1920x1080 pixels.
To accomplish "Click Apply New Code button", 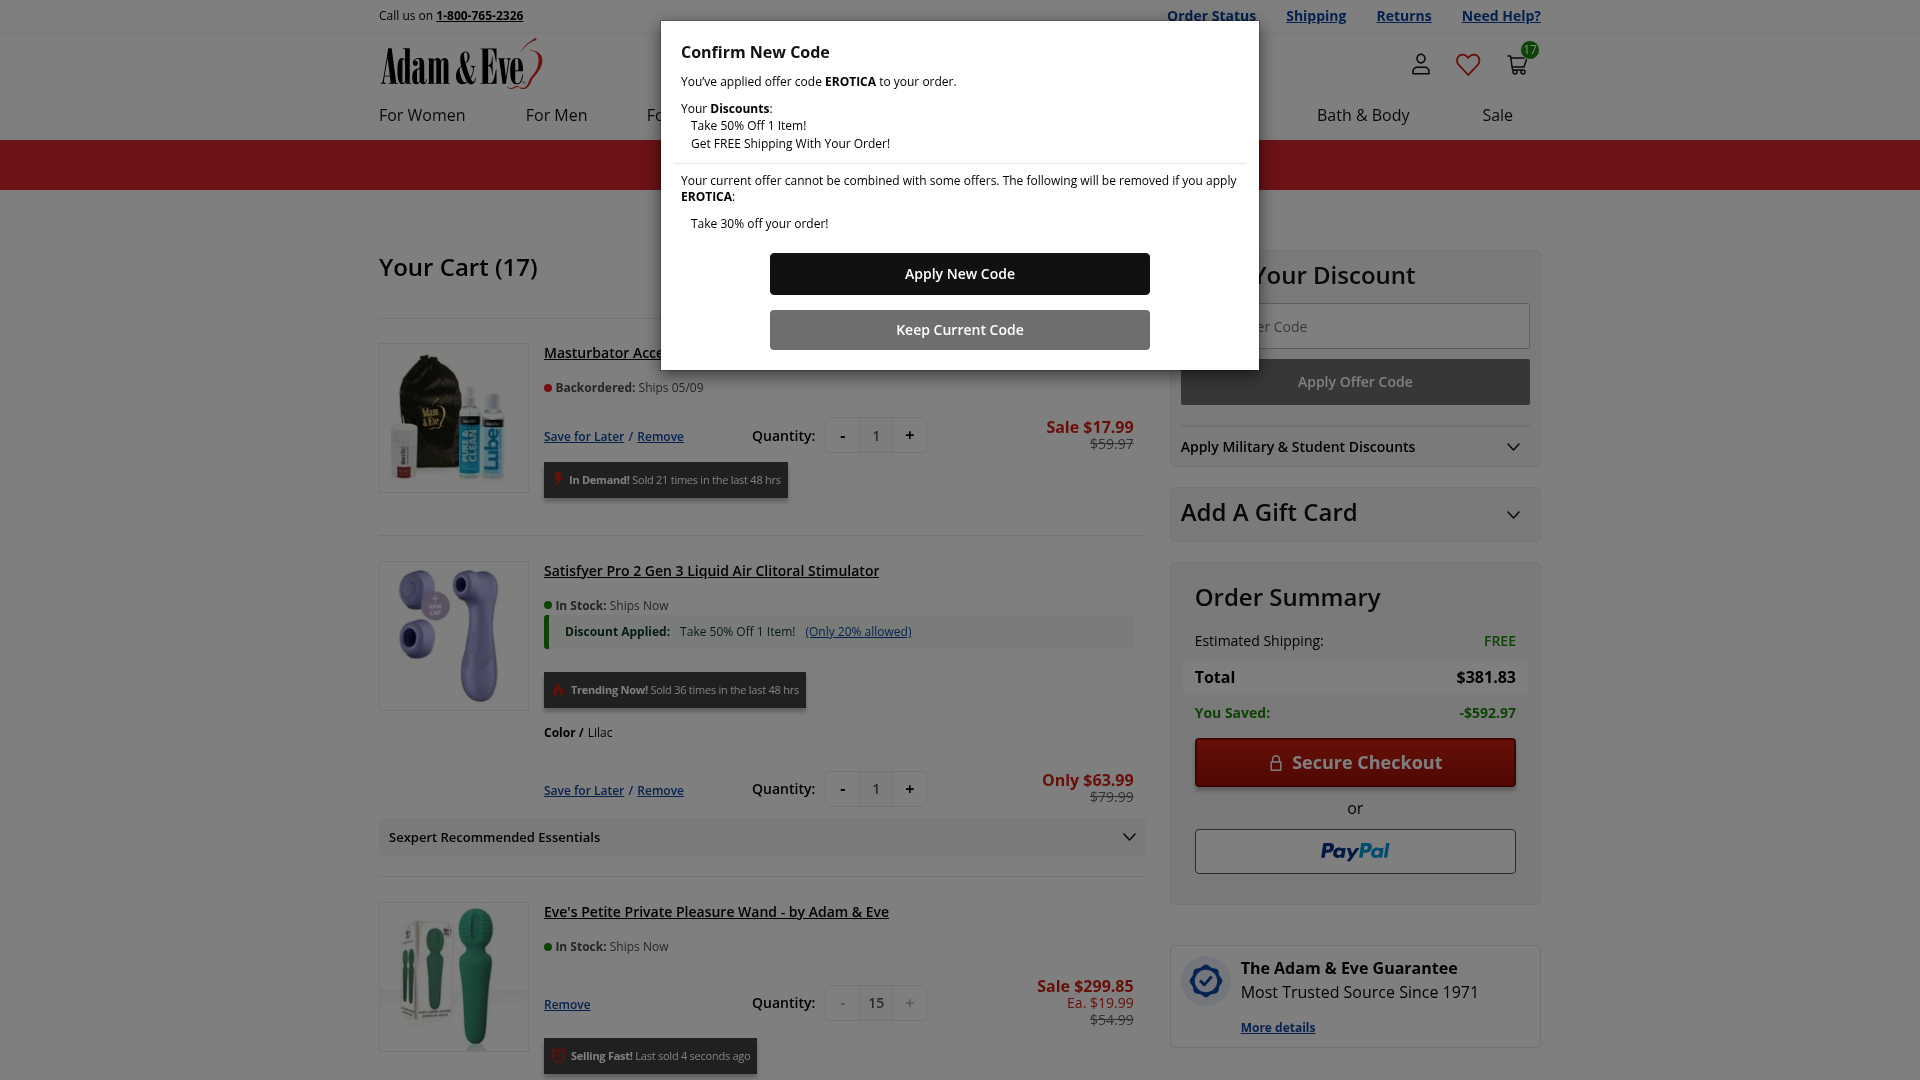I will click(x=960, y=274).
